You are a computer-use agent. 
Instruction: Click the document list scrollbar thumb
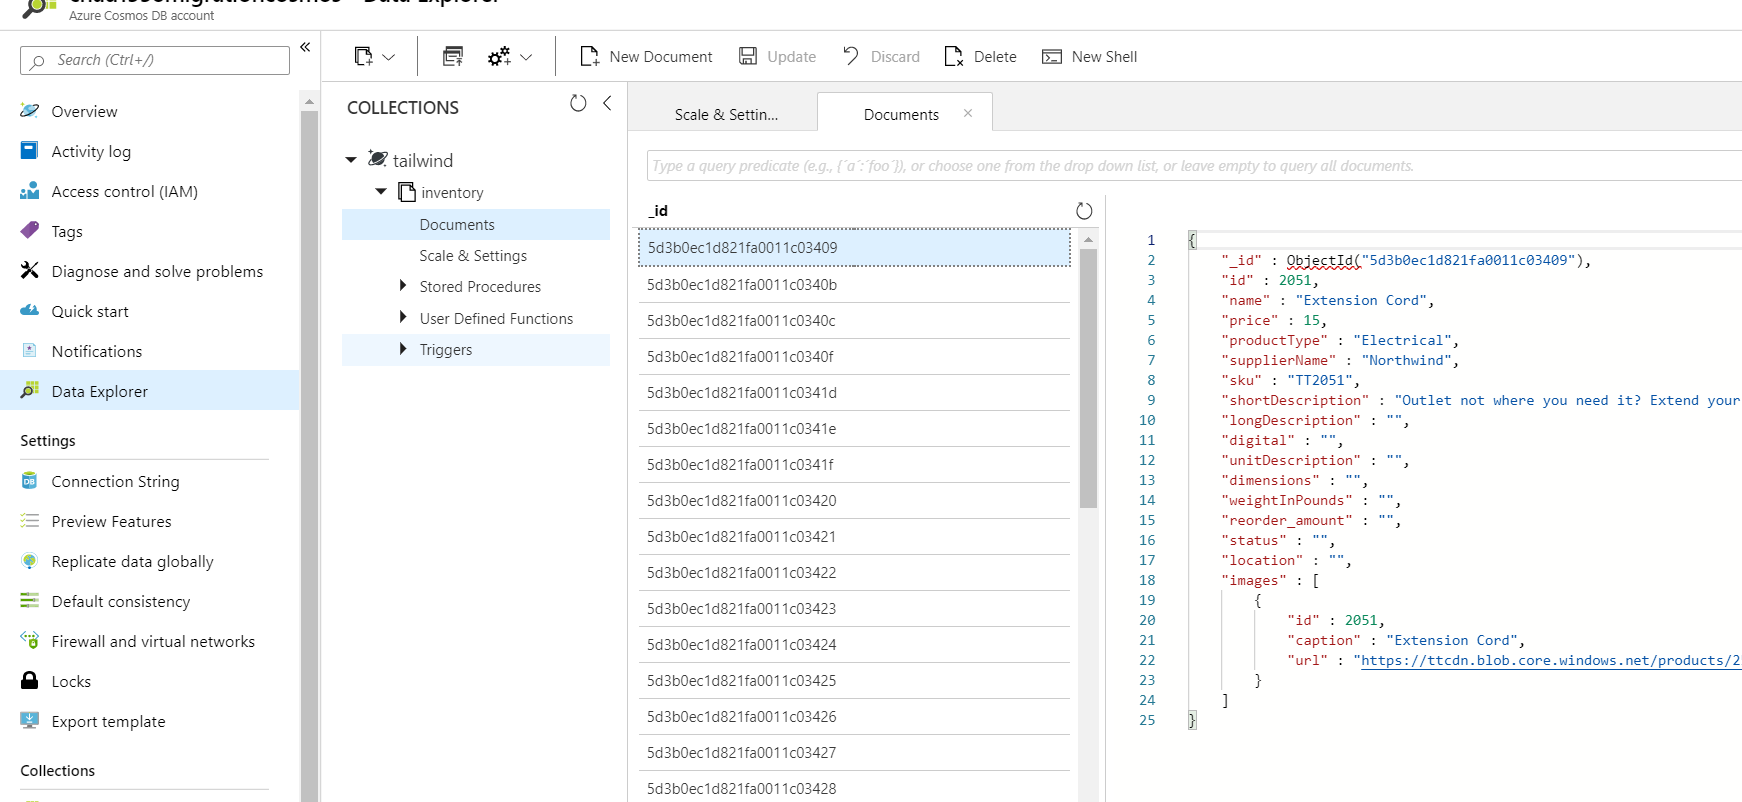point(1088,378)
